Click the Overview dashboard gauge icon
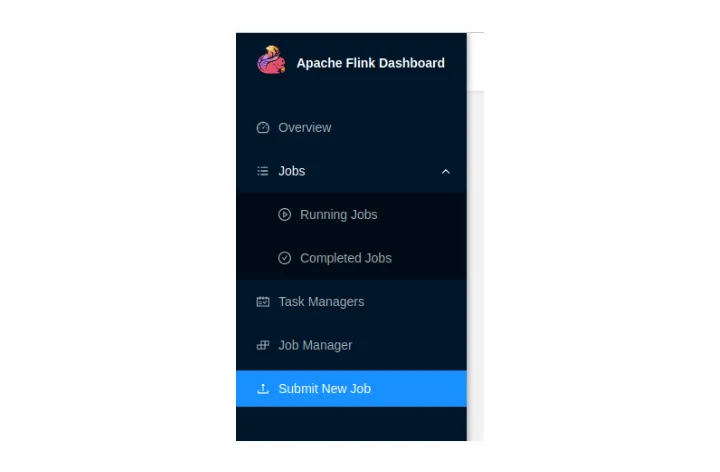Image resolution: width=720 pixels, height=472 pixels. pyautogui.click(x=263, y=128)
